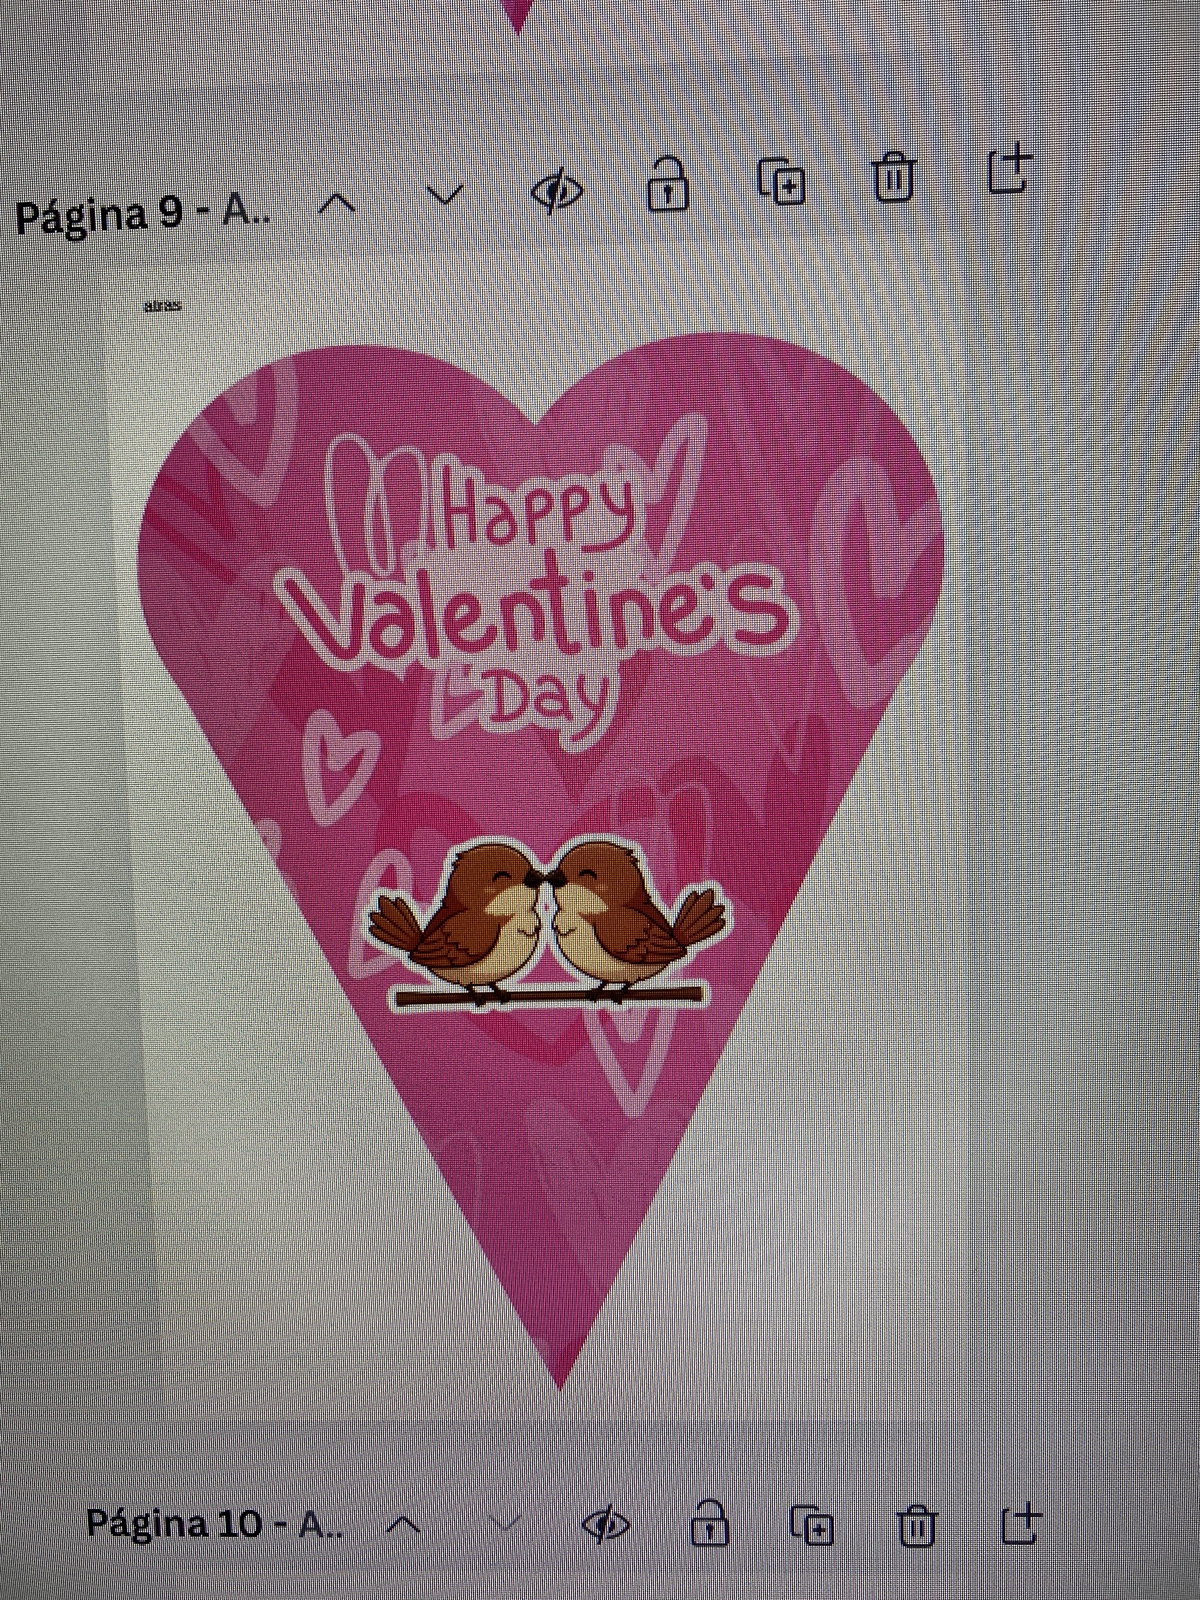Viewport: 1200px width, 1600px height.
Task: Click the 'Página 9' page title
Action: point(142,214)
